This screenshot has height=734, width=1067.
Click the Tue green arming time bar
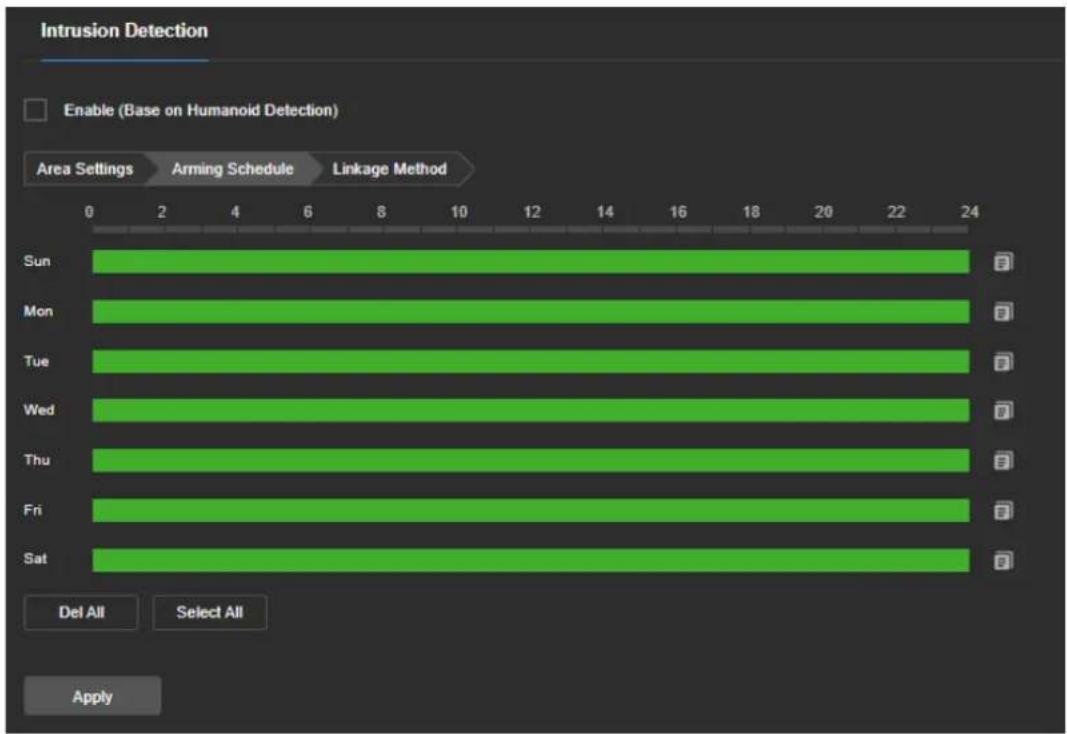point(531,361)
